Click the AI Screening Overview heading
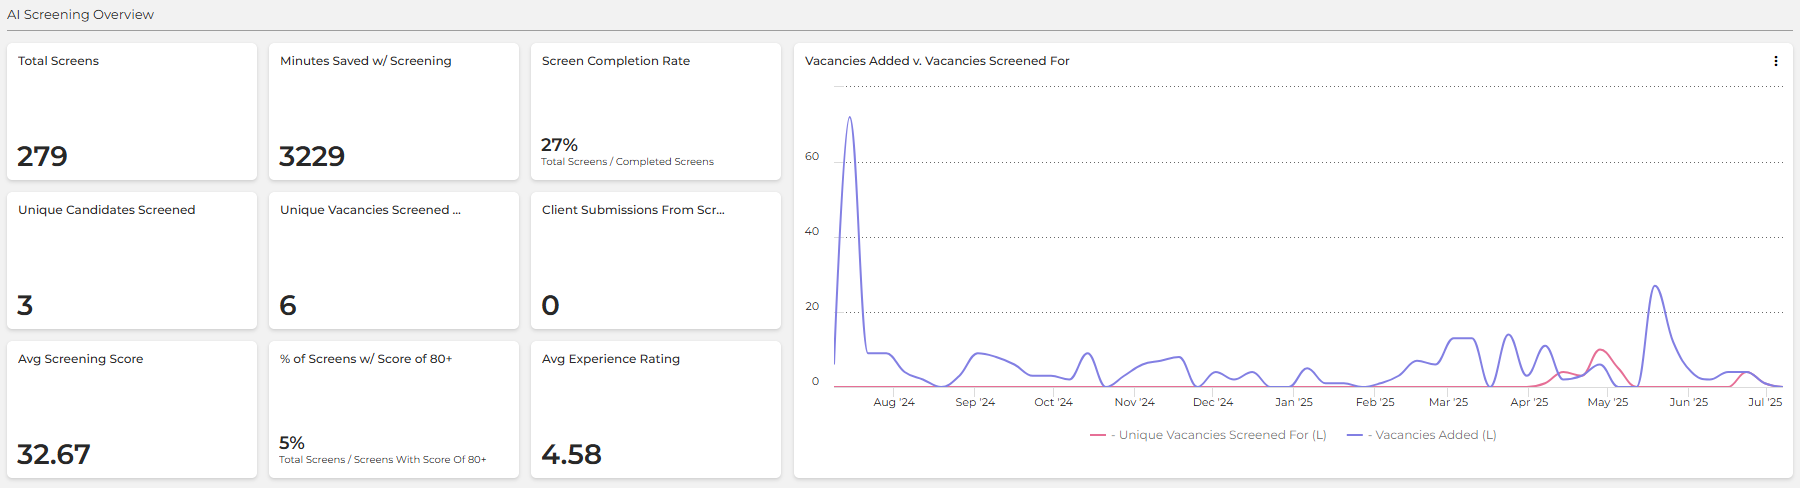This screenshot has height=488, width=1800. pos(81,15)
